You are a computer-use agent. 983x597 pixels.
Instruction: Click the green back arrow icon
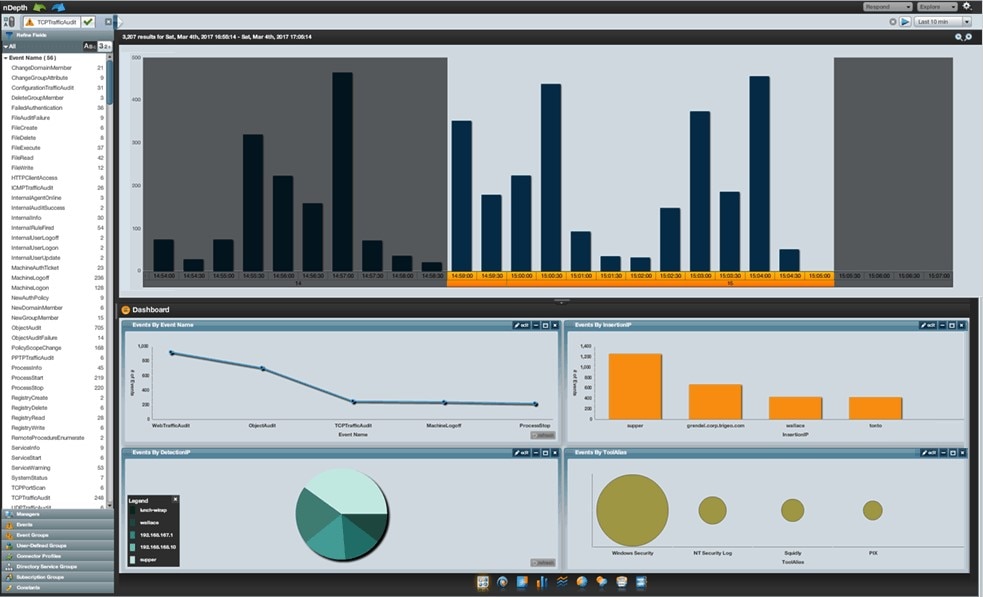[x=39, y=7]
